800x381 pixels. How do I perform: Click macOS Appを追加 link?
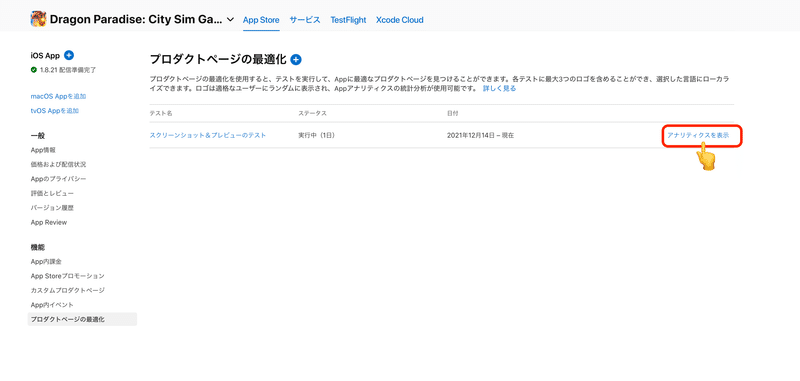tap(58, 96)
